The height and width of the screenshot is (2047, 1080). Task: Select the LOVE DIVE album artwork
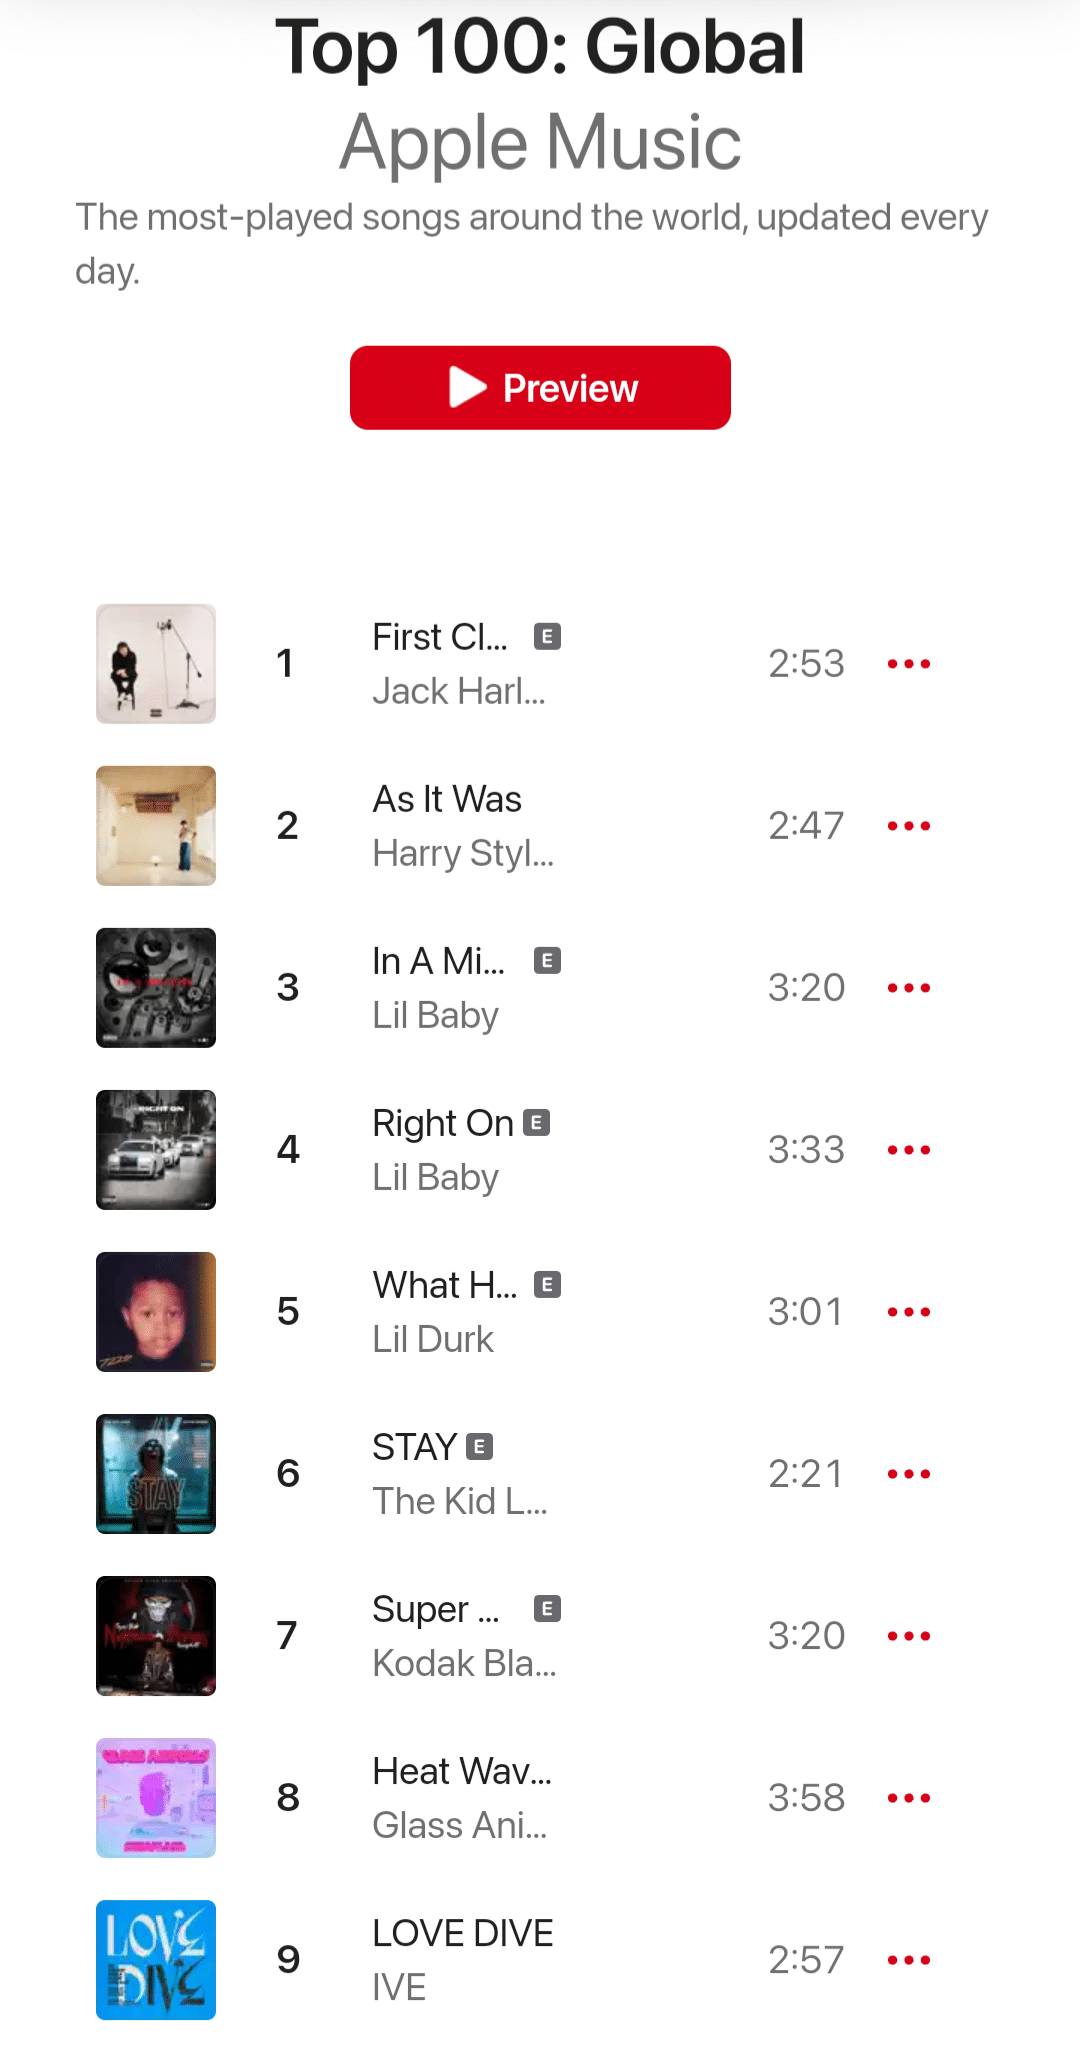click(x=156, y=1960)
